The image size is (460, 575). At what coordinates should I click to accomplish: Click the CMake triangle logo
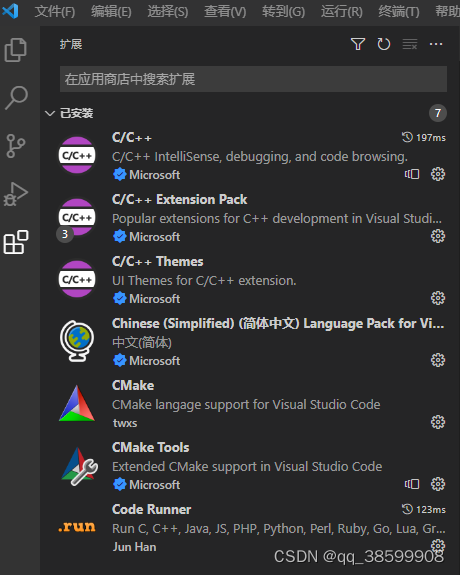pos(77,403)
